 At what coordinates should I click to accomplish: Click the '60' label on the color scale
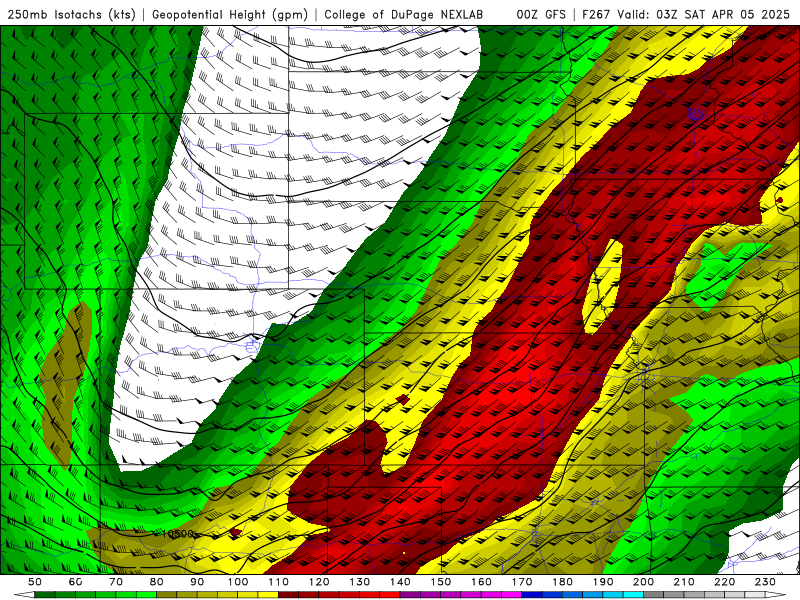click(x=75, y=582)
